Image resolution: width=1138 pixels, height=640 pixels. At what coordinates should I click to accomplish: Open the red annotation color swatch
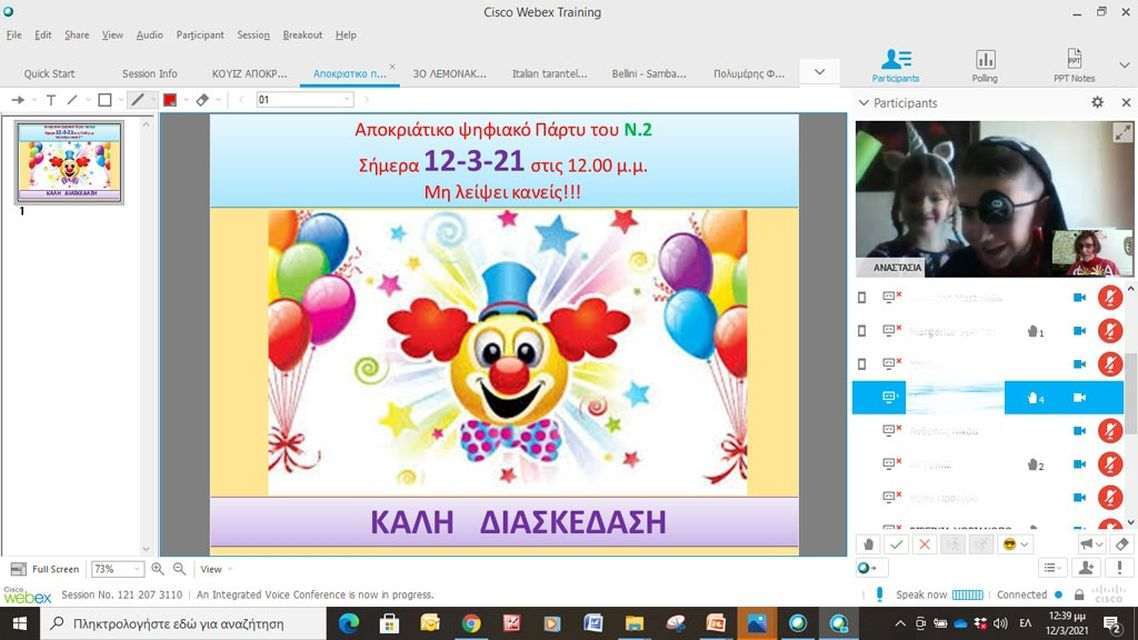(169, 100)
